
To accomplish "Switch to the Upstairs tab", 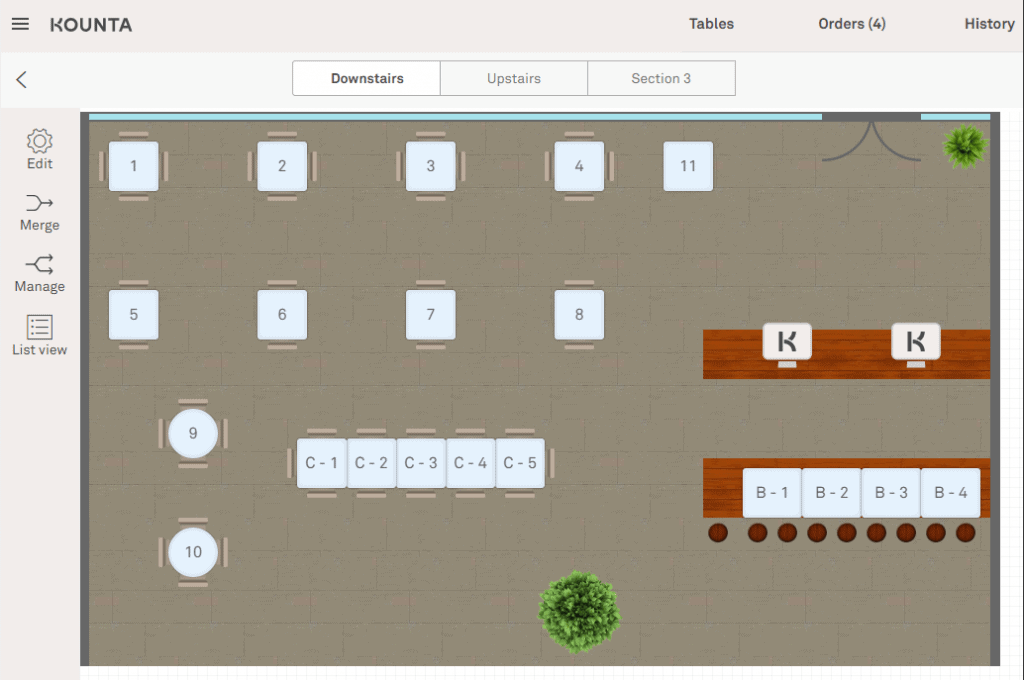I will (x=514, y=78).
